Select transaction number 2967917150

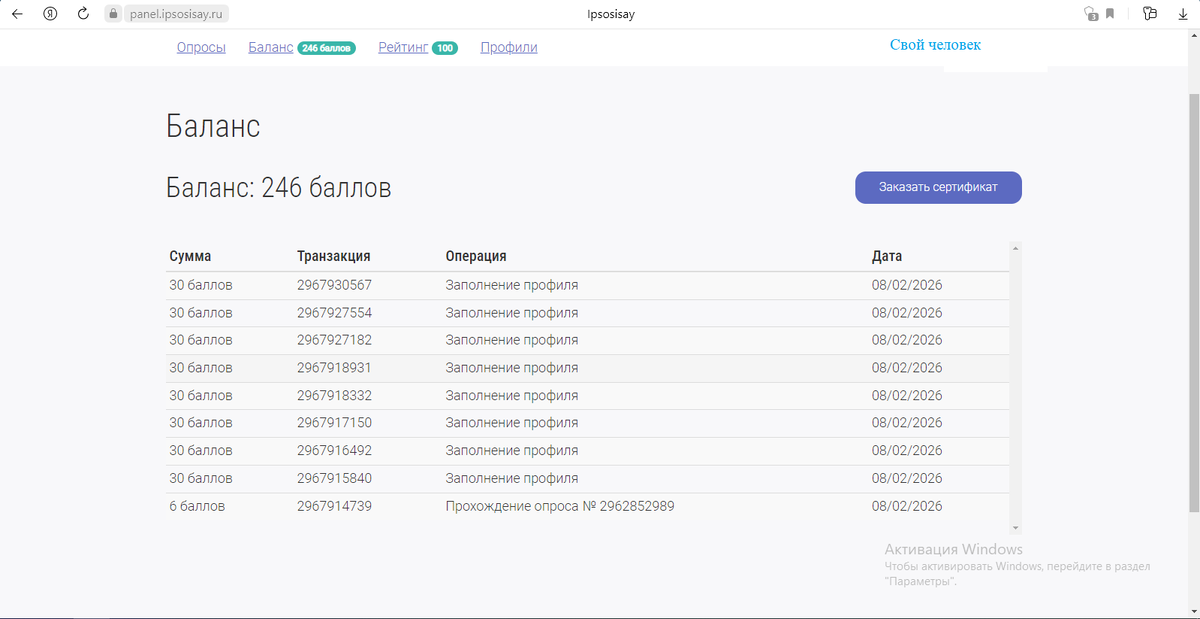(334, 423)
